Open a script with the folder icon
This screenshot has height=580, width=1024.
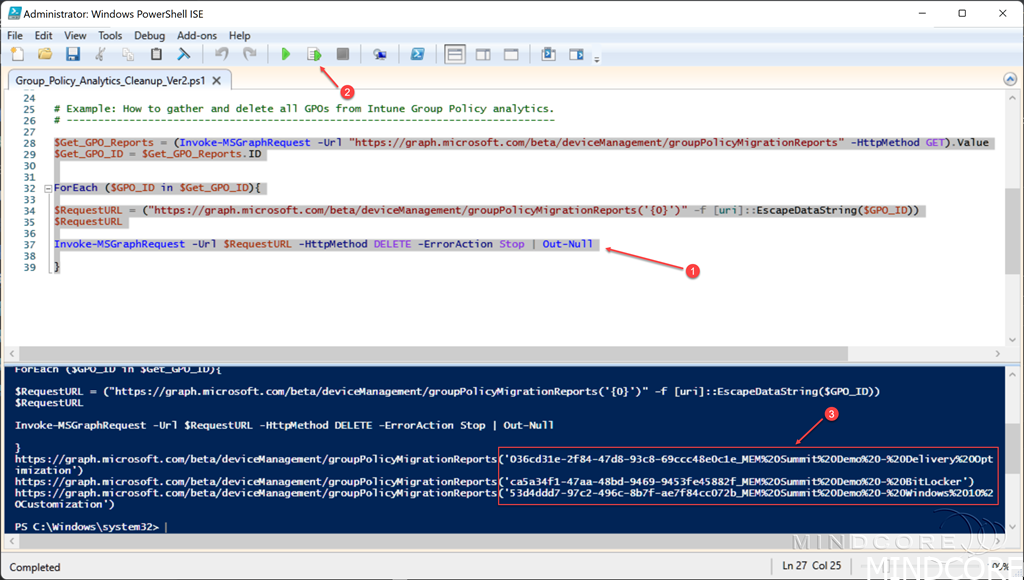pyautogui.click(x=45, y=54)
